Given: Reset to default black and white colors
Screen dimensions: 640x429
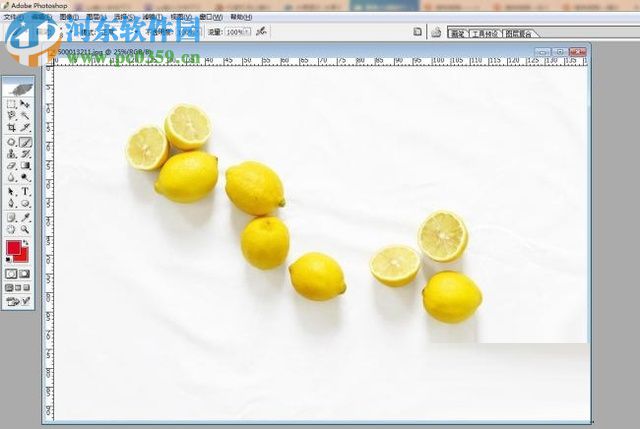Looking at the screenshot, I should tap(9, 259).
